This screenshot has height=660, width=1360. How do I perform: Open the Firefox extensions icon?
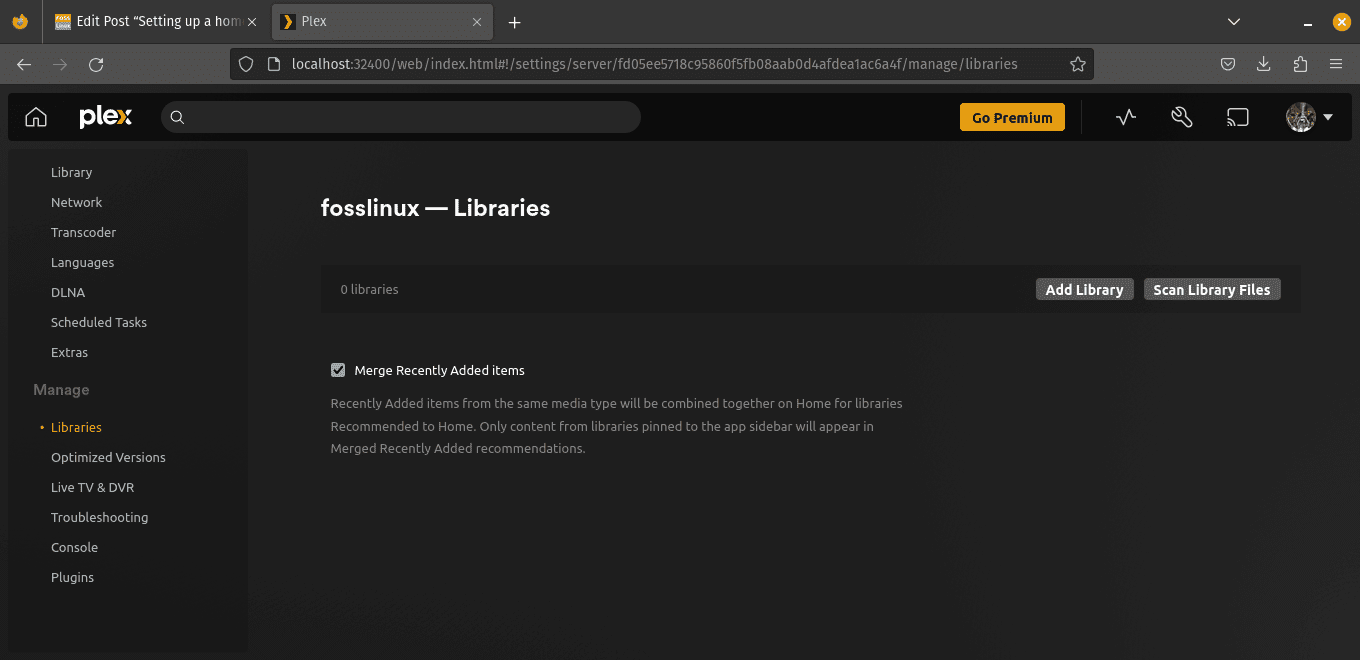[1300, 64]
